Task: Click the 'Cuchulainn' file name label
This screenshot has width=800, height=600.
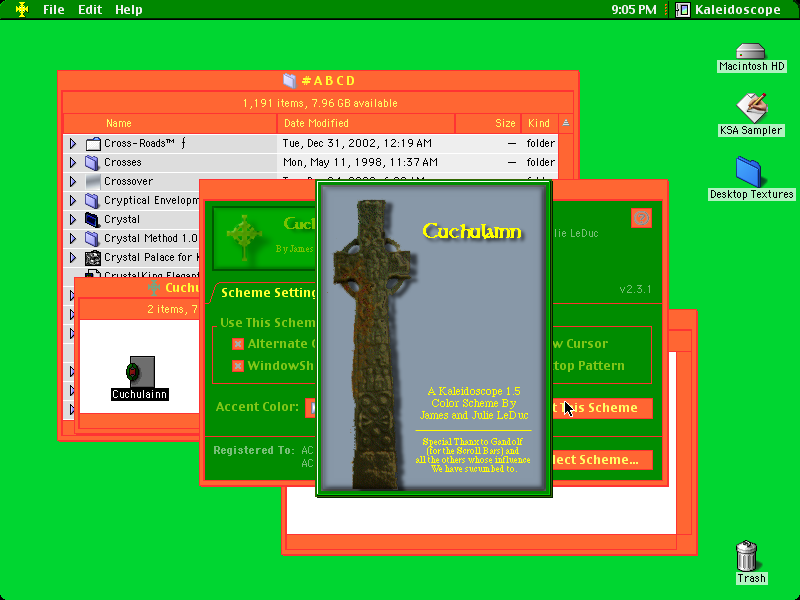Action: 140,394
